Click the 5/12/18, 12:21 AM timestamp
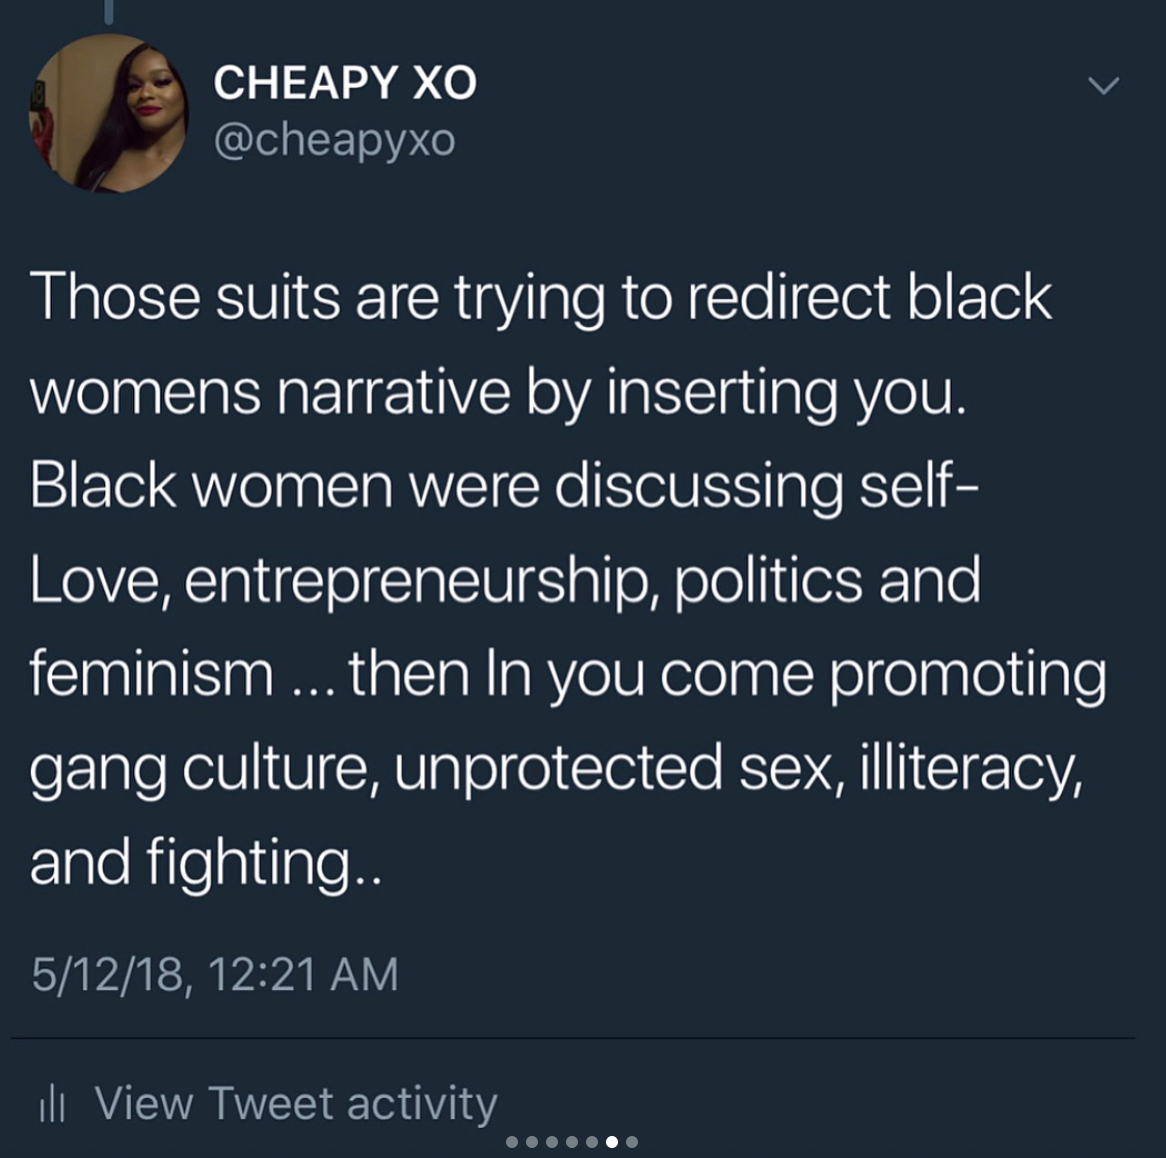The image size is (1166, 1158). point(215,974)
